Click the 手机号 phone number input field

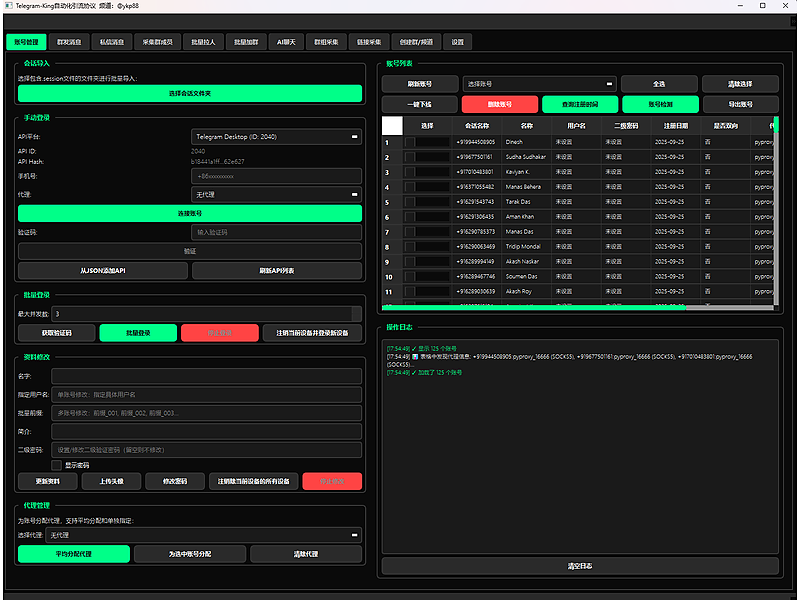point(276,175)
